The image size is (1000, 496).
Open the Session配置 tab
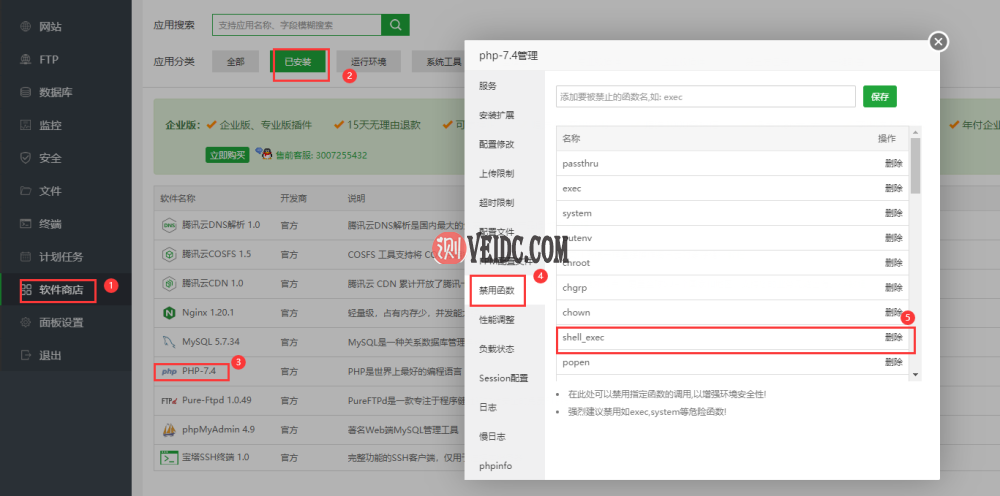click(x=503, y=378)
